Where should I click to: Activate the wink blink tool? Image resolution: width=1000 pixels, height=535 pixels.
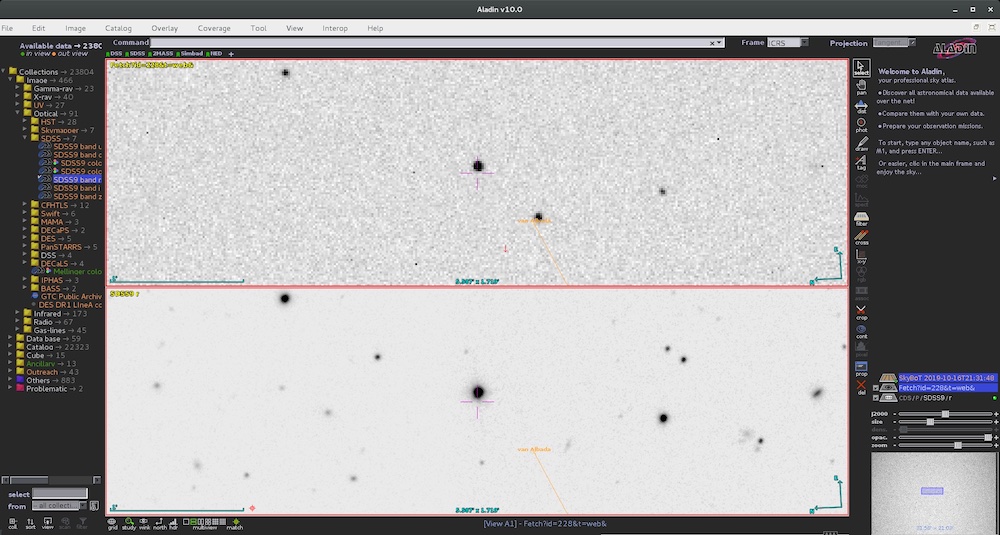pos(144,524)
